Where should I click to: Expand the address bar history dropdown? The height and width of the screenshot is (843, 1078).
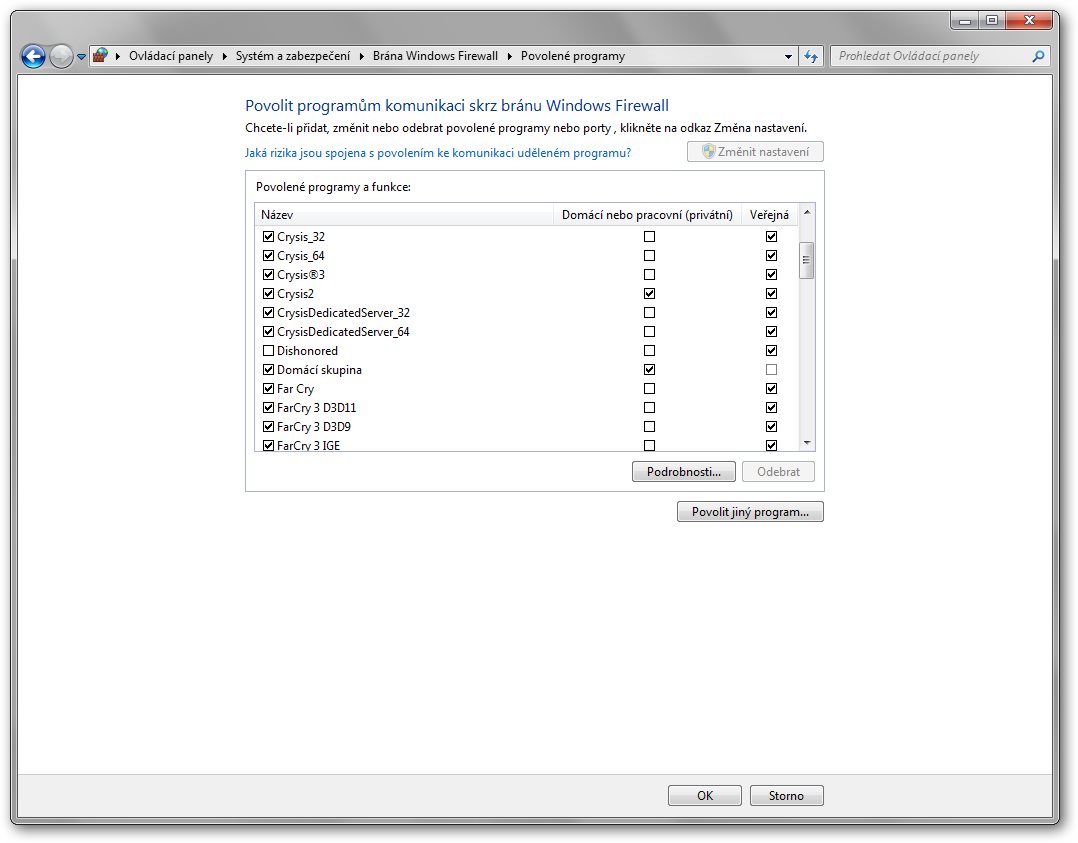788,56
